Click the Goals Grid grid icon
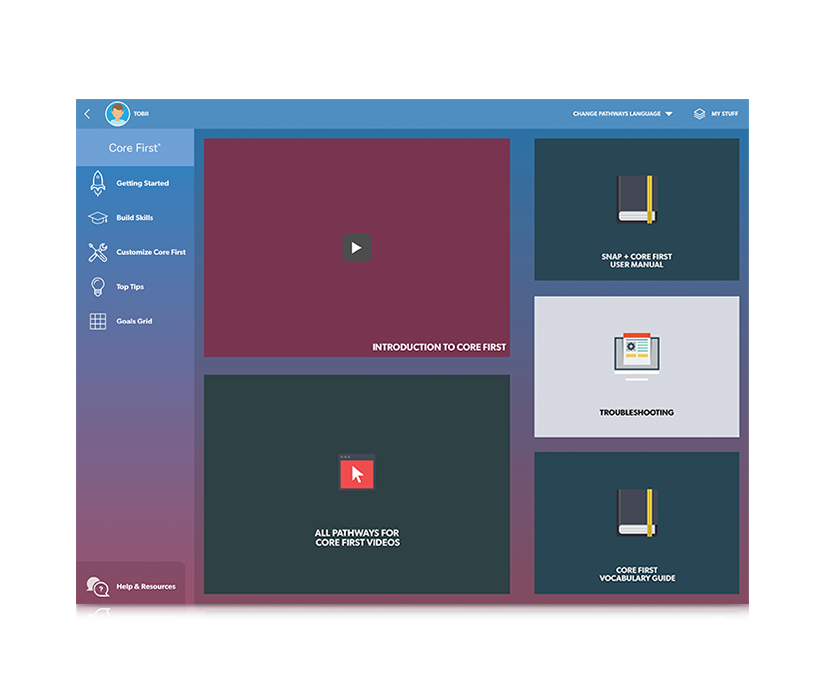 click(x=96, y=321)
